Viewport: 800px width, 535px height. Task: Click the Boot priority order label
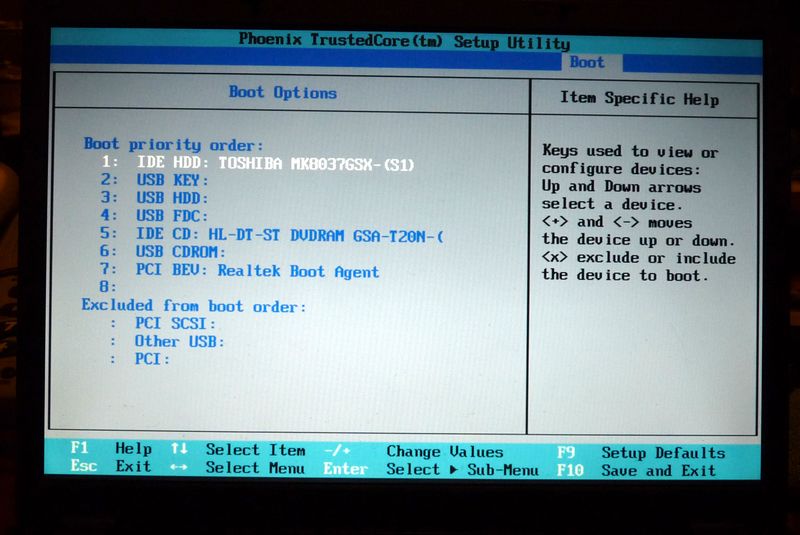click(x=173, y=144)
